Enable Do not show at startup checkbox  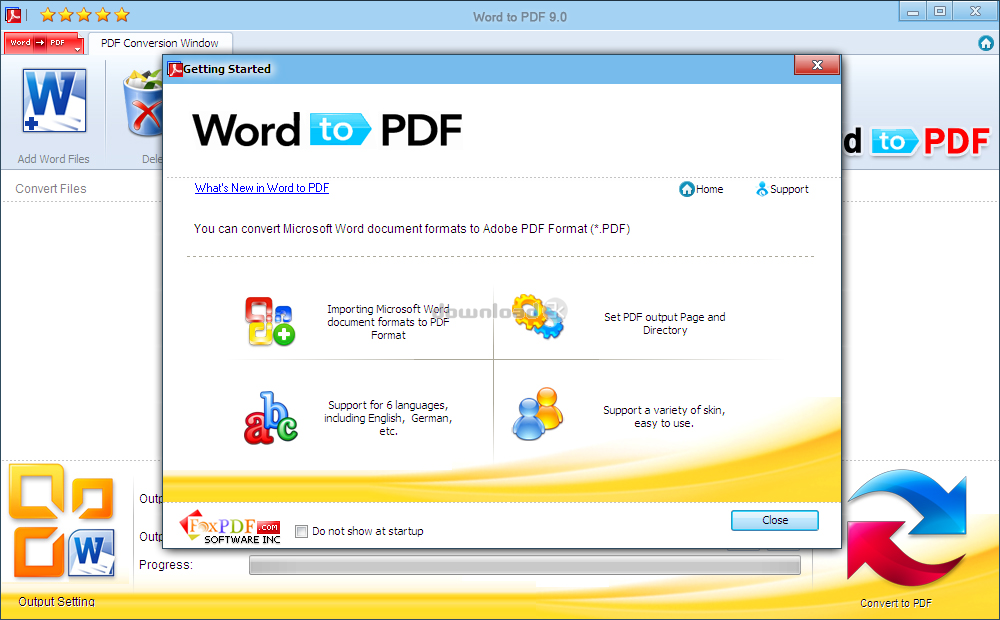point(302,531)
